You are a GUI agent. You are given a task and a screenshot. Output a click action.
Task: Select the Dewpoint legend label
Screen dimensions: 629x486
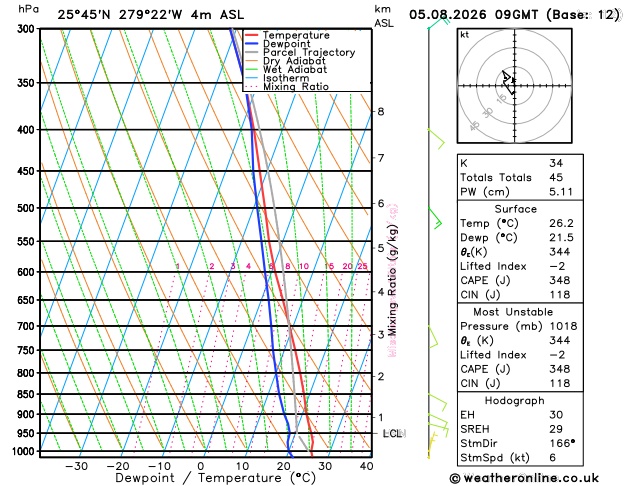tap(286, 44)
